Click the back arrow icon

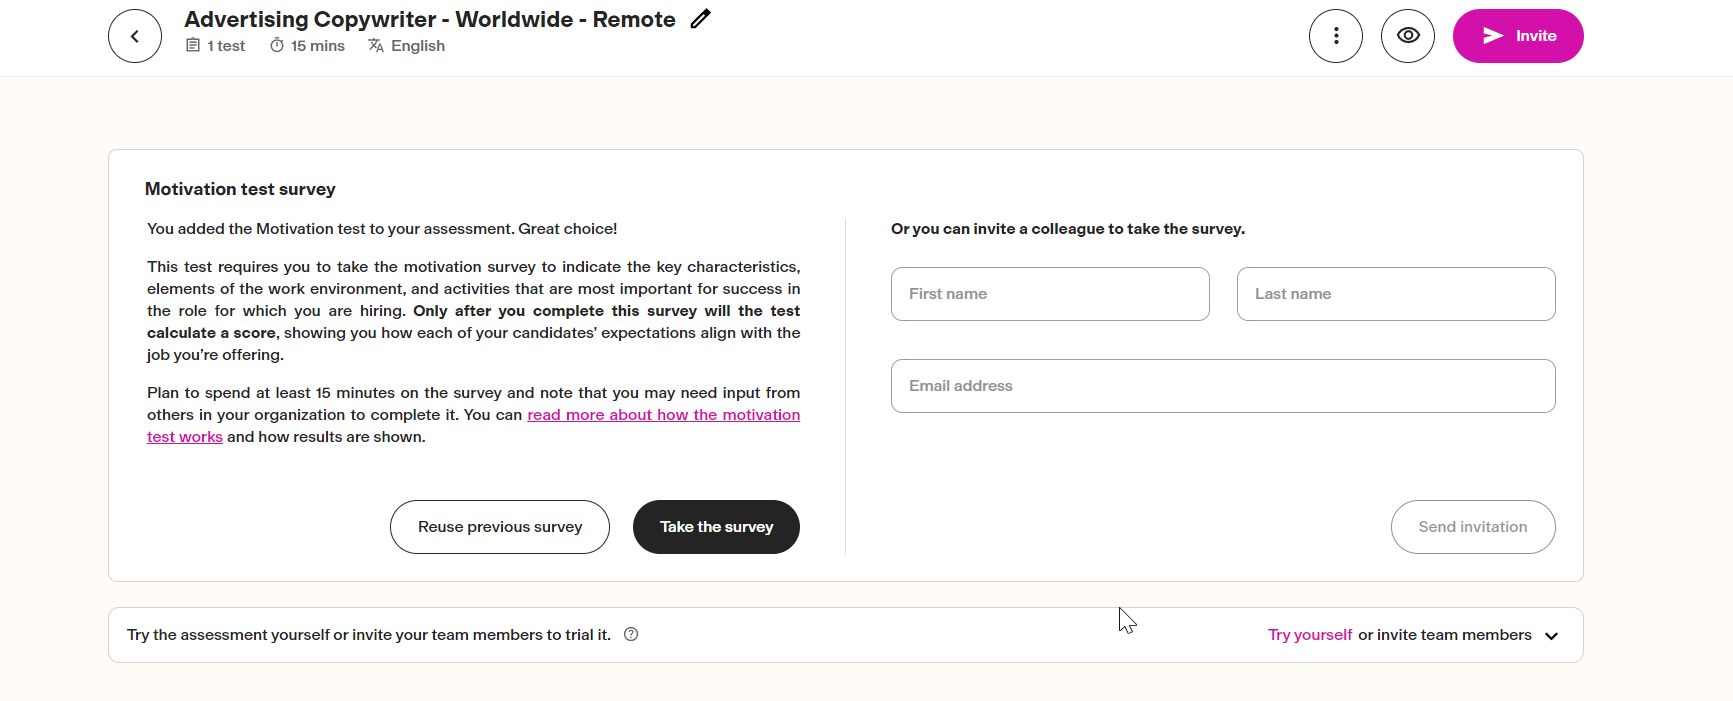point(134,35)
